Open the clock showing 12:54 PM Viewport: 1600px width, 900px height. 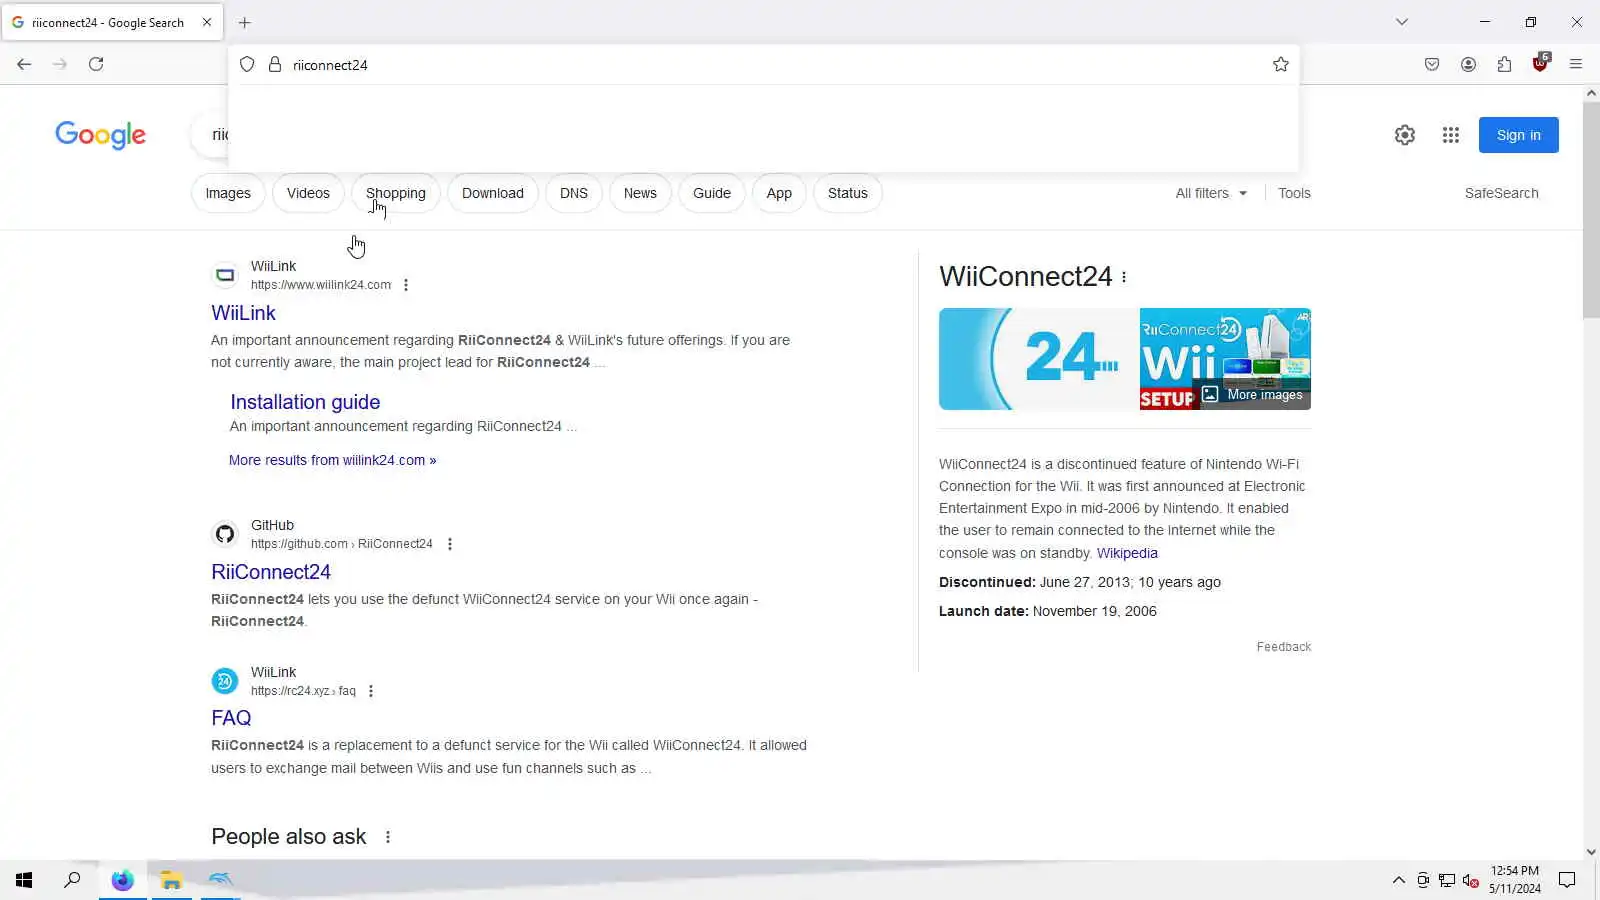pyautogui.click(x=1514, y=880)
